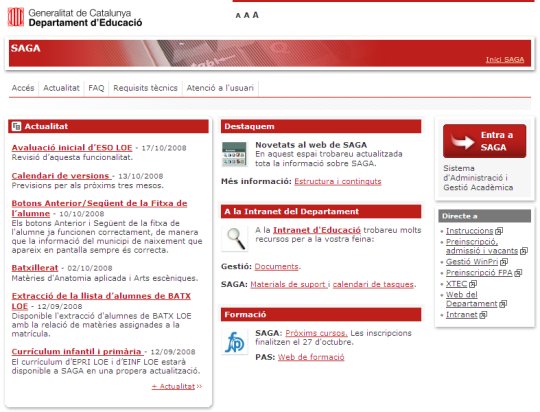Open Avaluació inicial d'ESO LOE news
This screenshot has height=412, width=540.
pyautogui.click(x=72, y=148)
